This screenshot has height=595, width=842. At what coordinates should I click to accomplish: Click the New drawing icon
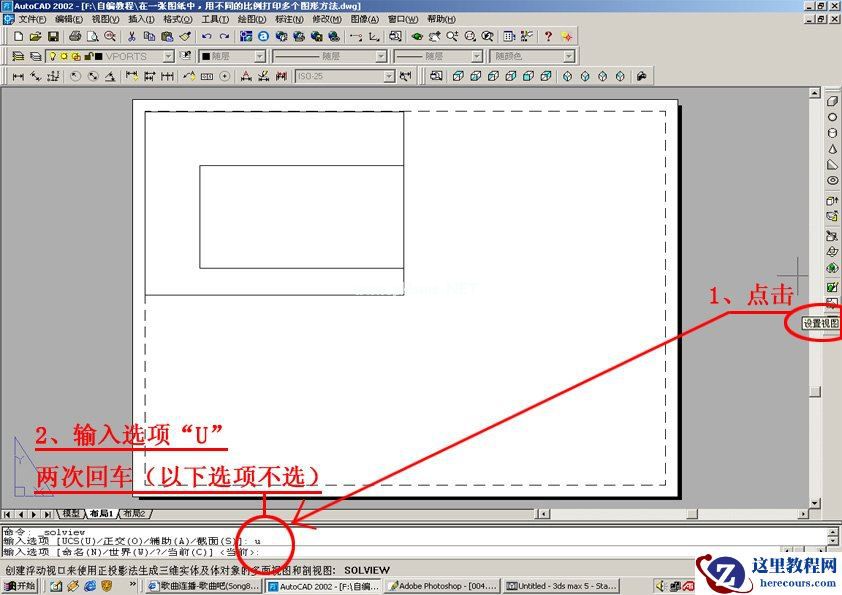19,37
